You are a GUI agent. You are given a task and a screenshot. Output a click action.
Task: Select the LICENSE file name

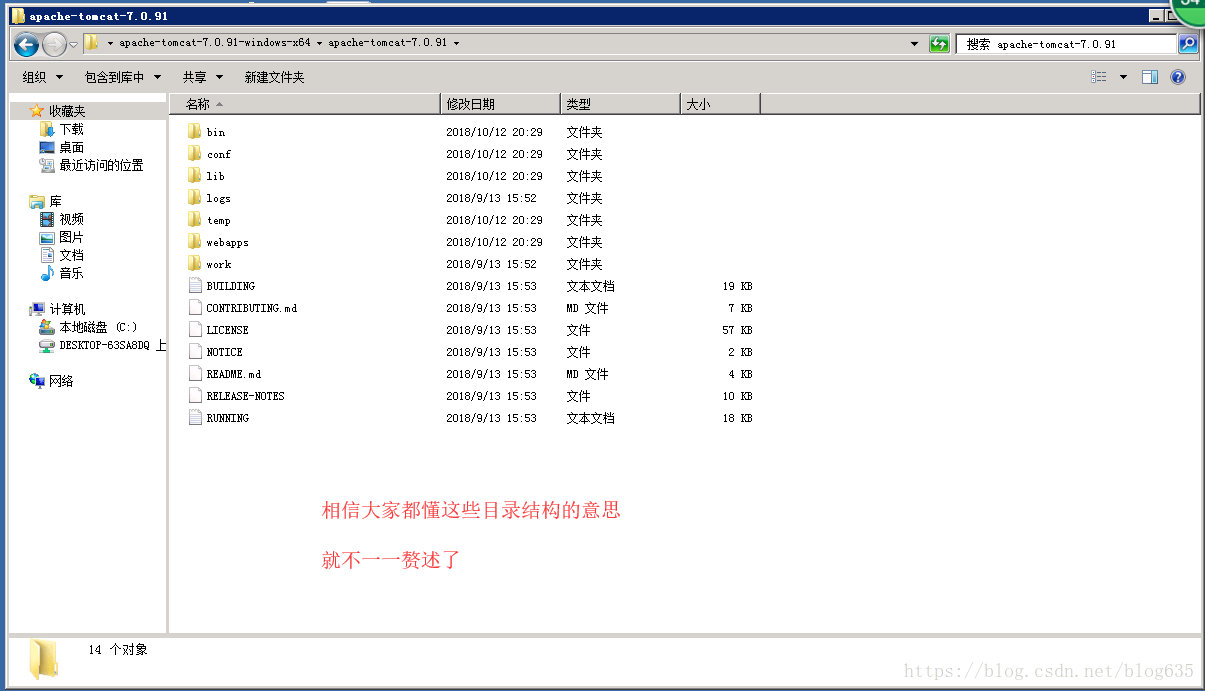tap(227, 330)
